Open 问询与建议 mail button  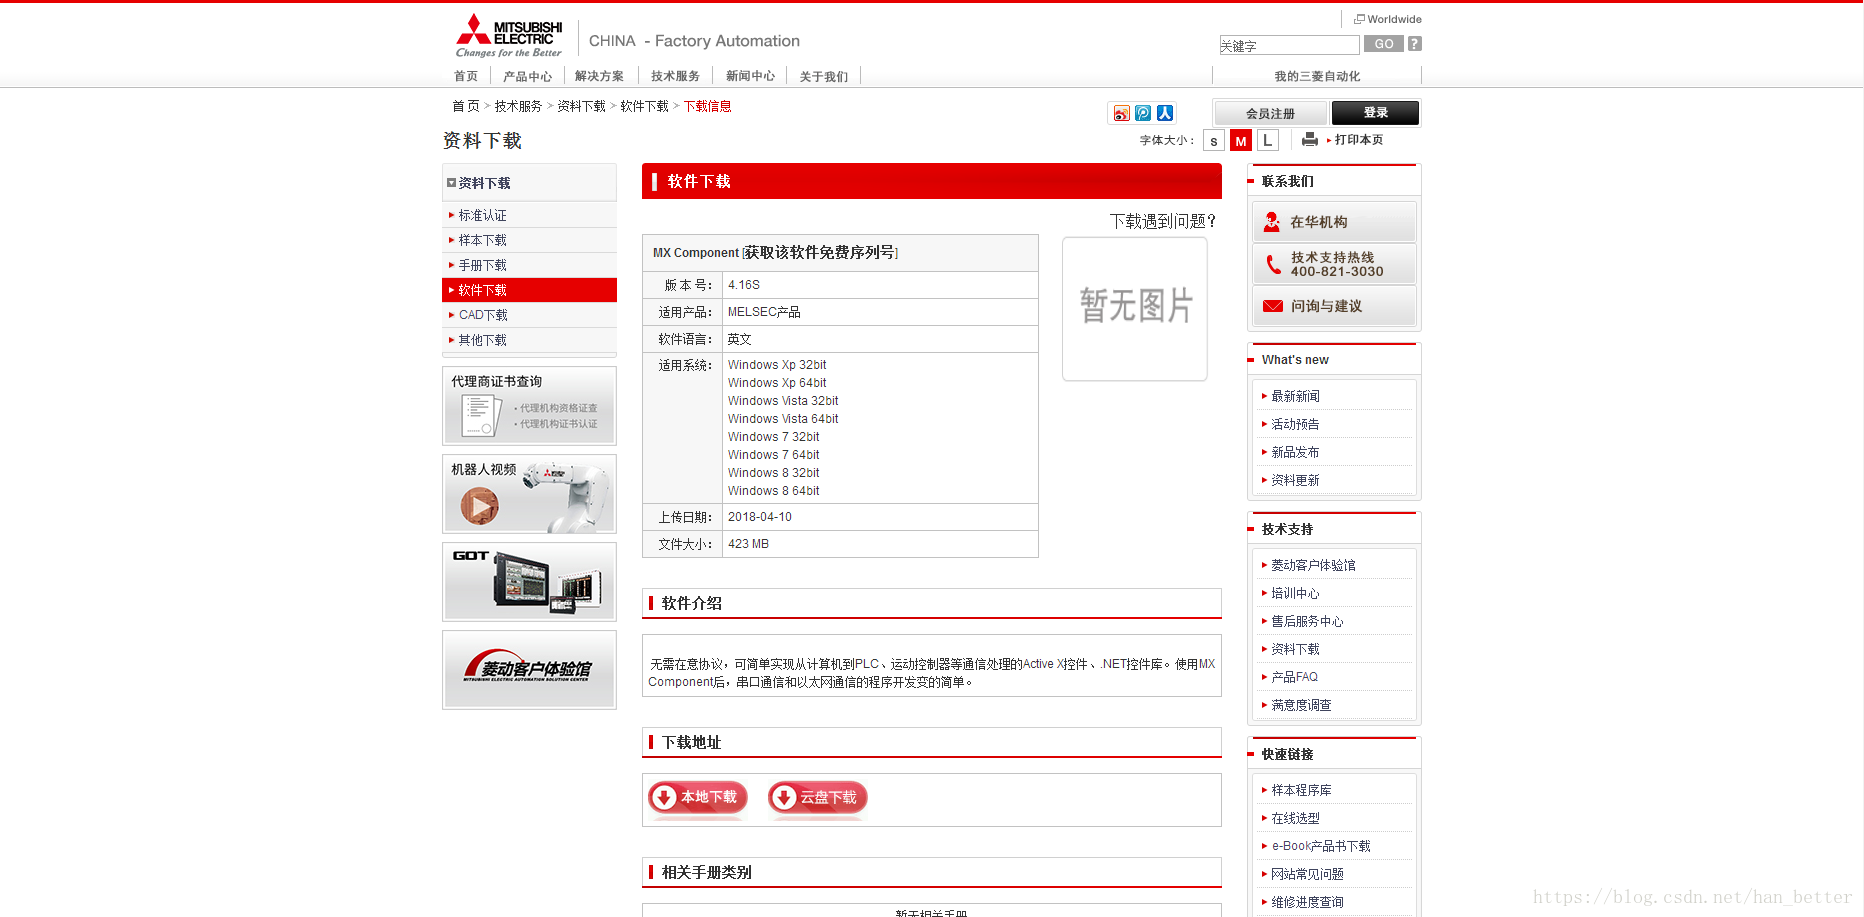(1334, 306)
